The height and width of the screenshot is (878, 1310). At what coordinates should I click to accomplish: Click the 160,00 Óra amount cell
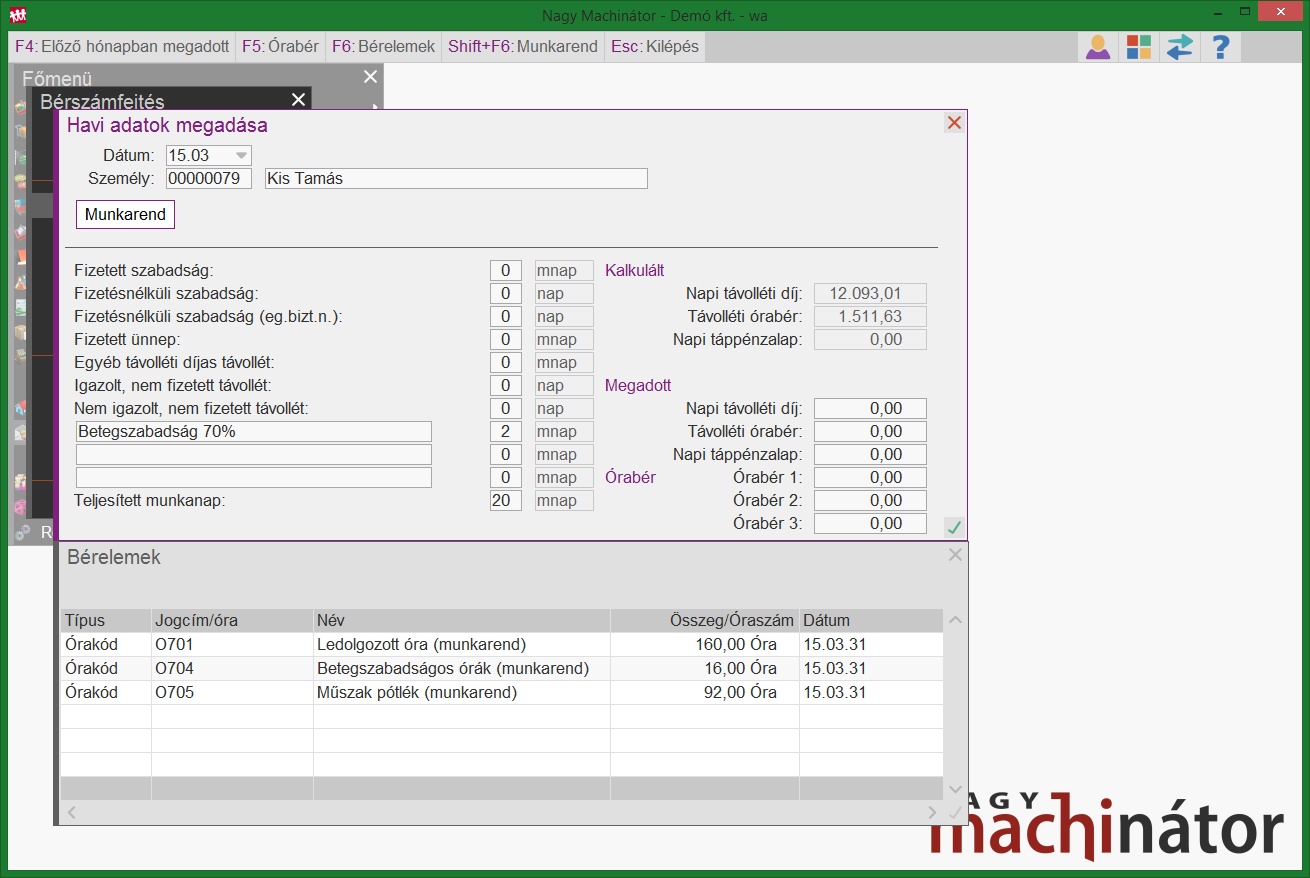pos(705,644)
